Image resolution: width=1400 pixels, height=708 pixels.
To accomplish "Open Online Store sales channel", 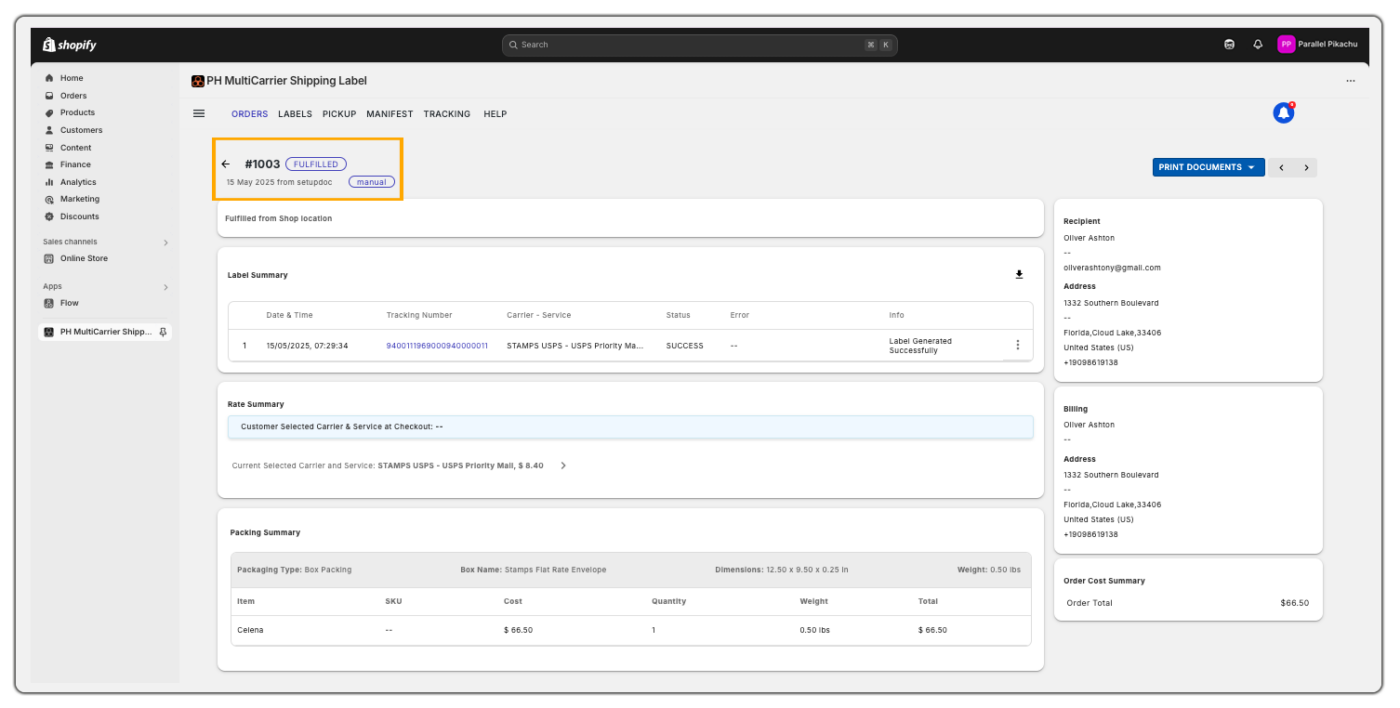I will [84, 259].
